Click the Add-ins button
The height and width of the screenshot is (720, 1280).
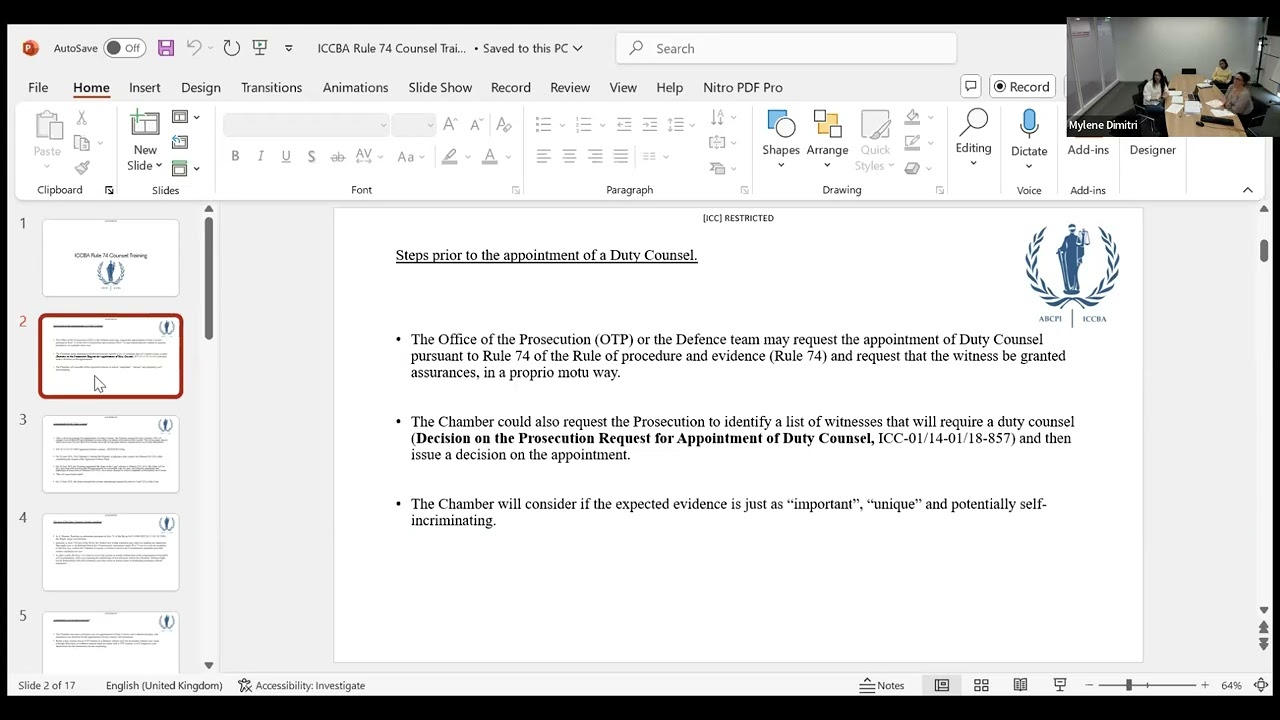point(1088,150)
